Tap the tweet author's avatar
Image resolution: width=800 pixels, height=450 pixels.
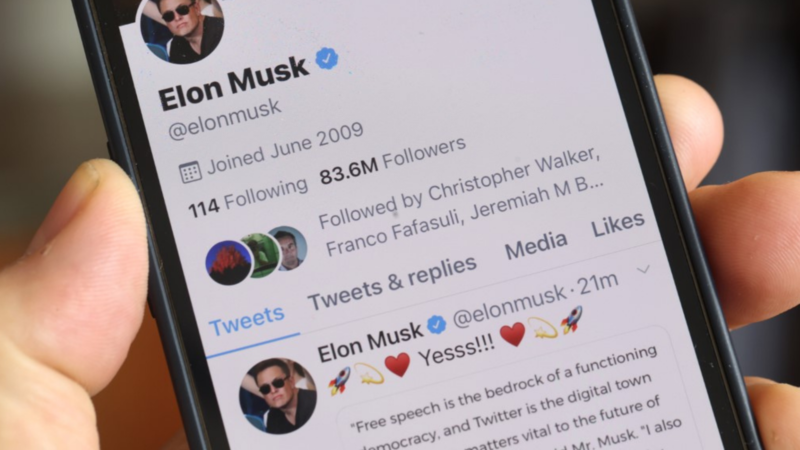278,396
